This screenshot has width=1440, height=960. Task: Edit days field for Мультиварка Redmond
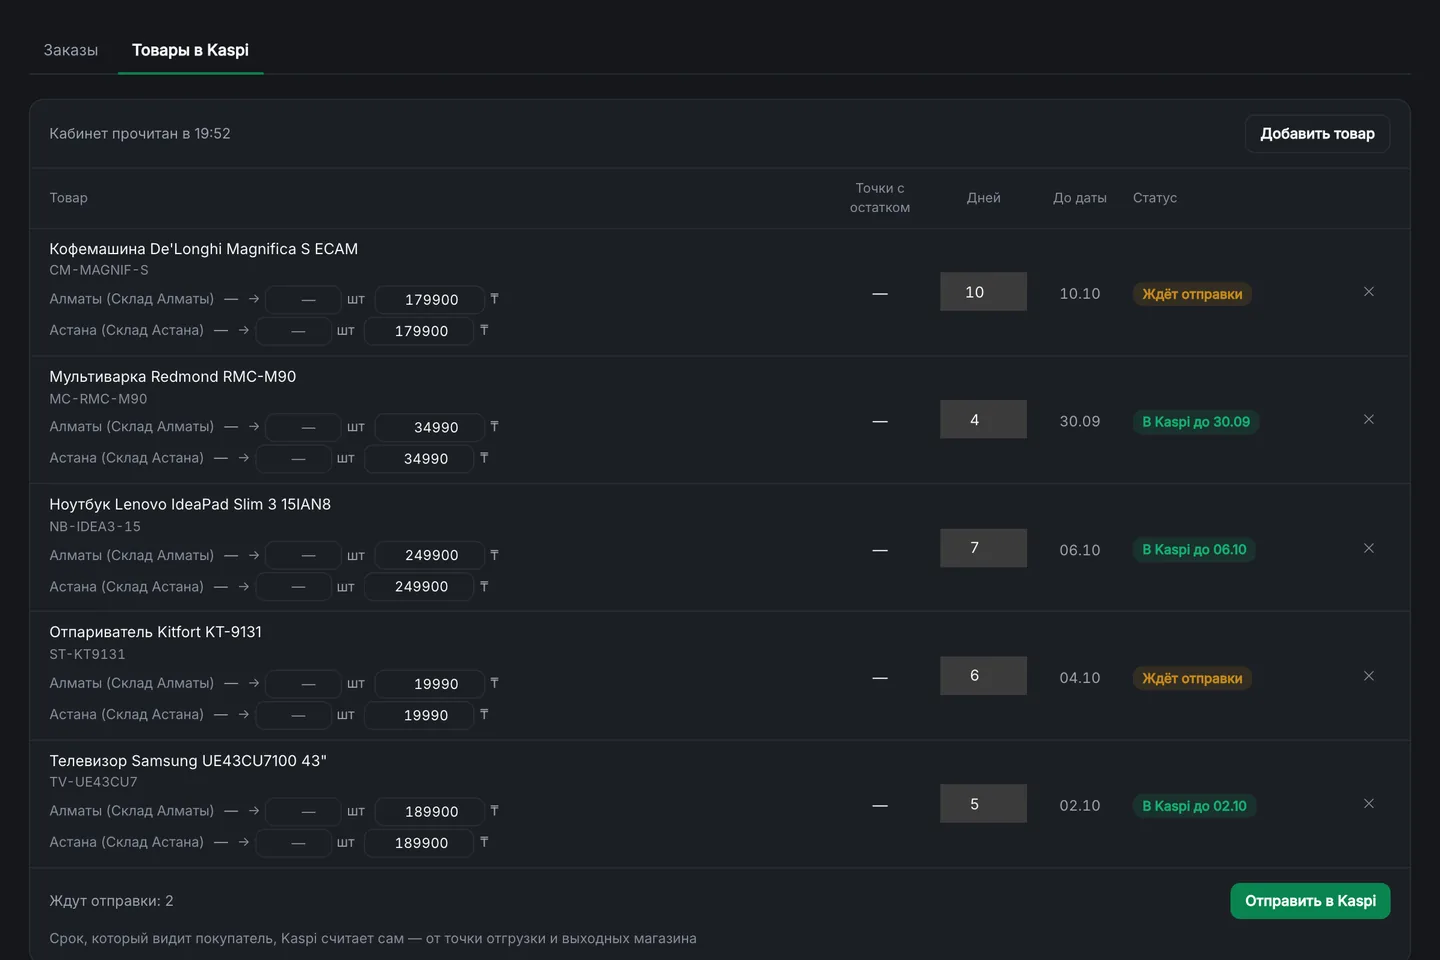tap(983, 420)
